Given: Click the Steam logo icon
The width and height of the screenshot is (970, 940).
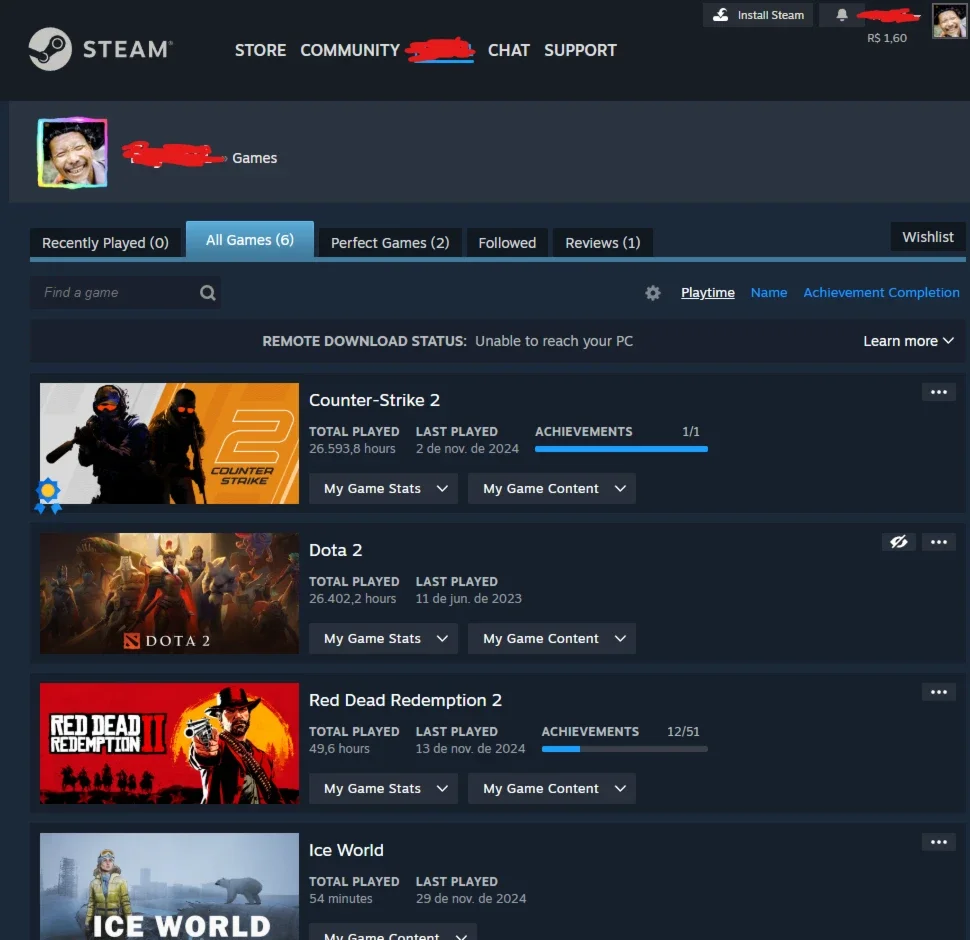Looking at the screenshot, I should (50, 49).
